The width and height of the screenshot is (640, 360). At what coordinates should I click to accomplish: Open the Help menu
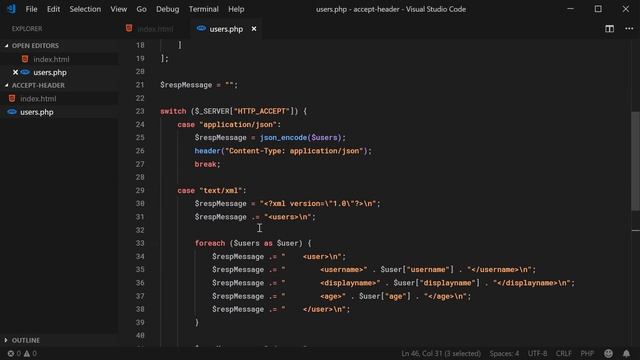click(x=236, y=9)
